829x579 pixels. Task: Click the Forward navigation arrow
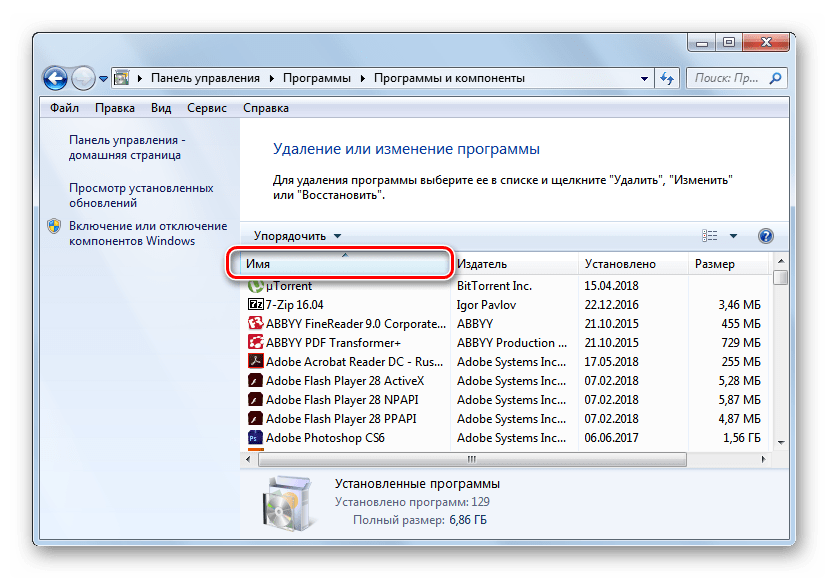click(x=84, y=79)
